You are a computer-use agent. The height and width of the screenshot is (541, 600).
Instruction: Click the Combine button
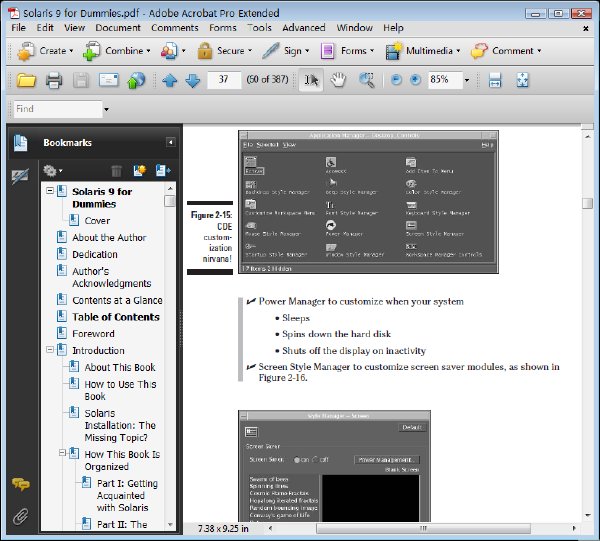[116, 51]
